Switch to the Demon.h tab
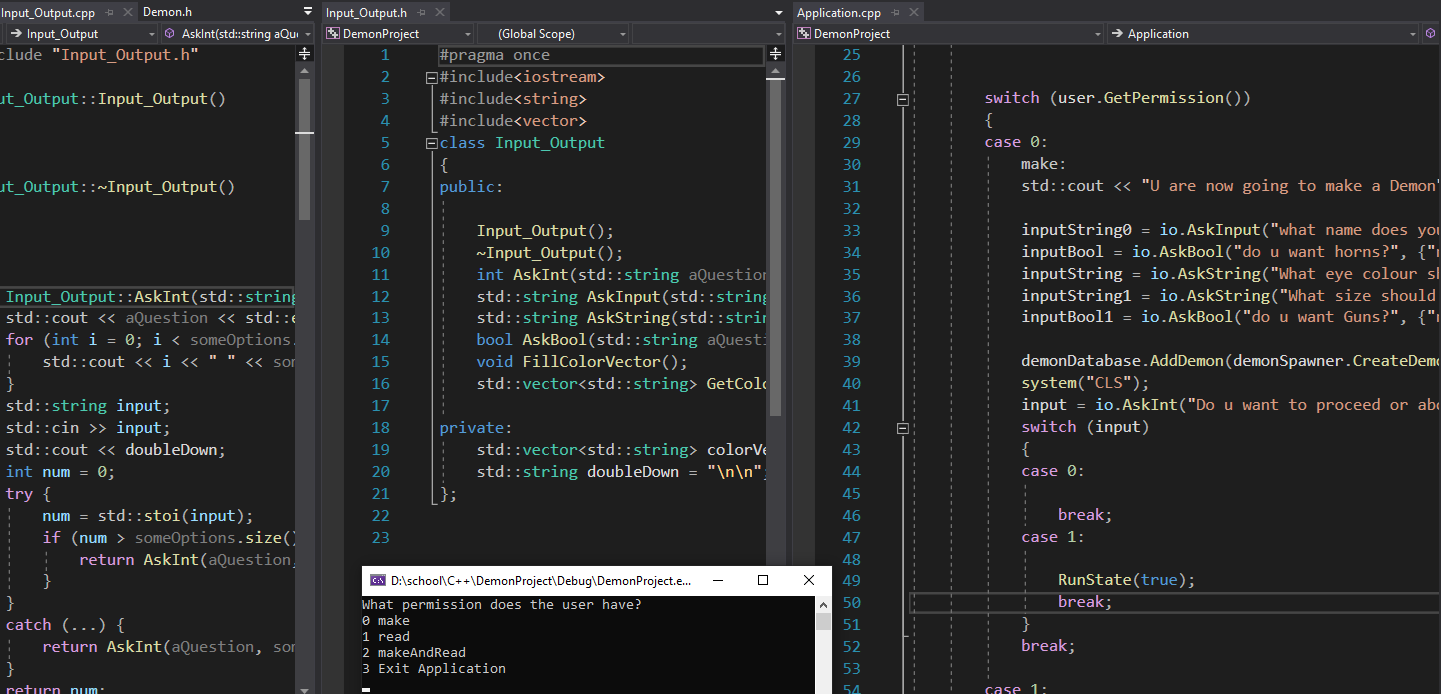This screenshot has width=1441, height=694. pos(167,12)
